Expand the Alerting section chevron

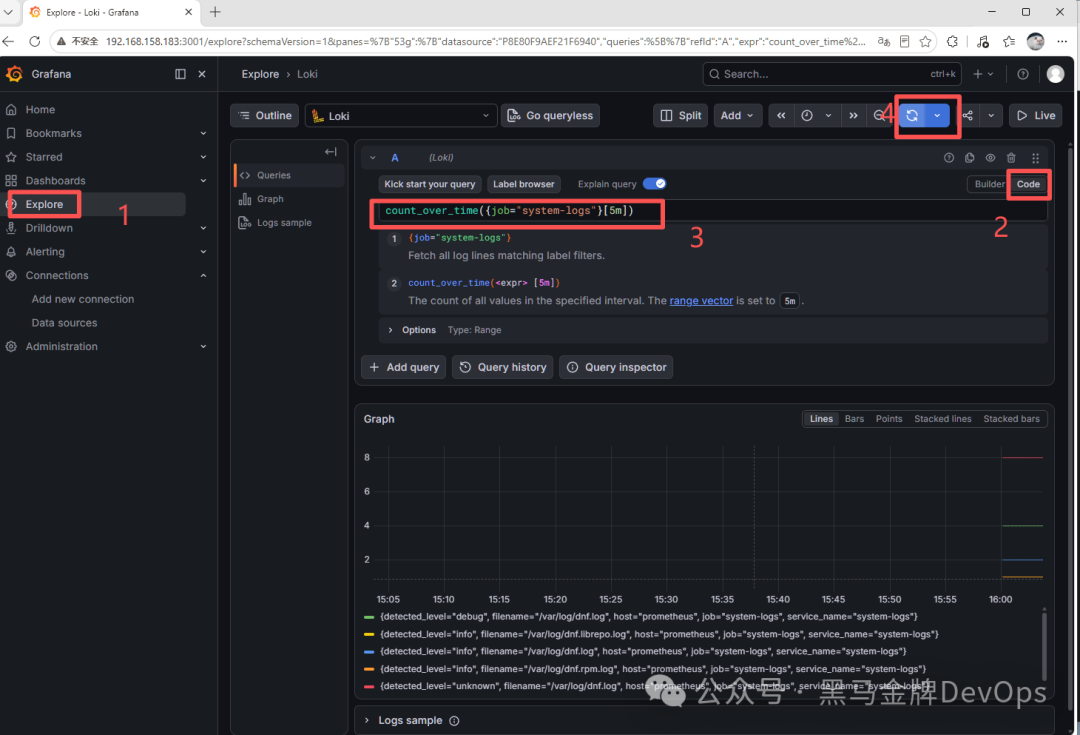click(x=203, y=251)
